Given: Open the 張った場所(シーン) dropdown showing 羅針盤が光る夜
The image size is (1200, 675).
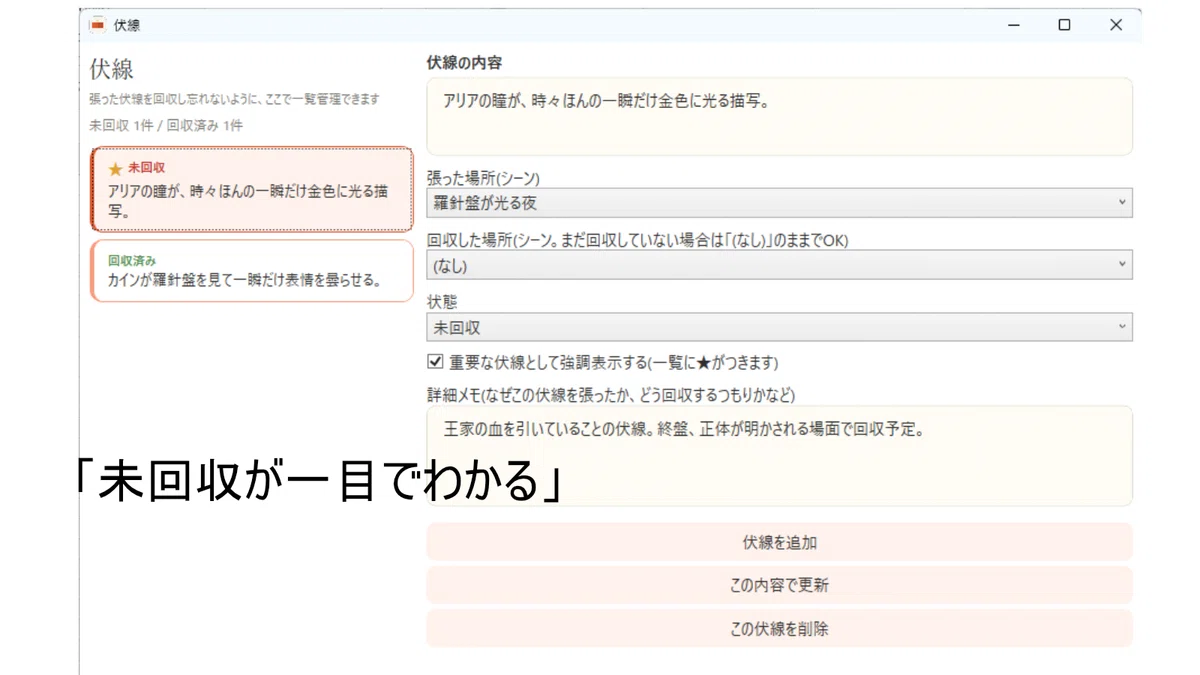Looking at the screenshot, I should coord(779,203).
